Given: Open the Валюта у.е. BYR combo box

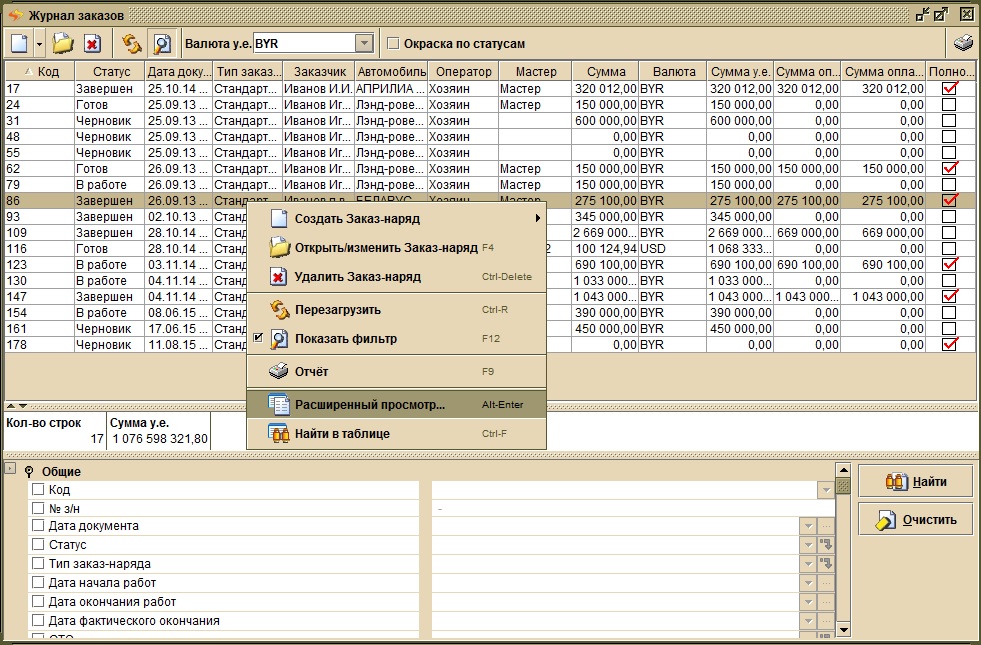Looking at the screenshot, I should coord(365,44).
